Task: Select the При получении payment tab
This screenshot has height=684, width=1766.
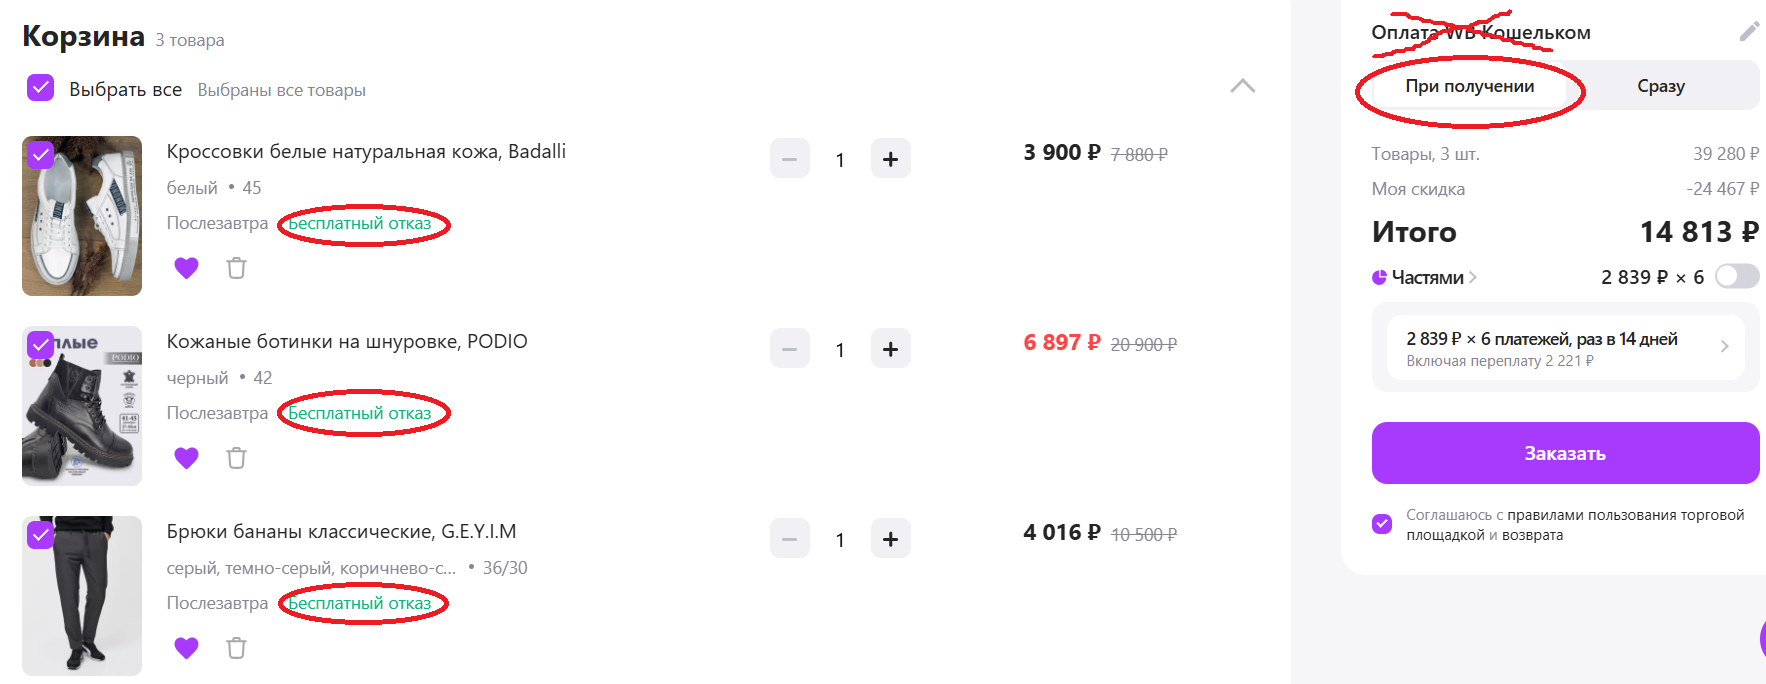Action: [1469, 86]
